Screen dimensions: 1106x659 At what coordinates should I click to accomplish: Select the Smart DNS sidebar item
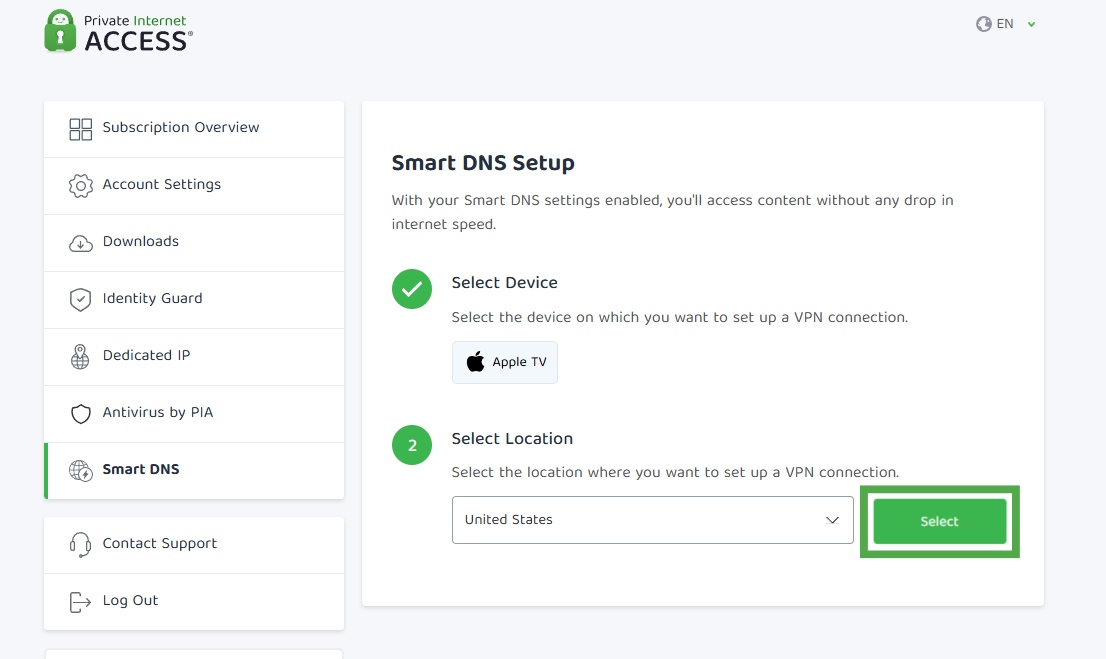pos(194,471)
